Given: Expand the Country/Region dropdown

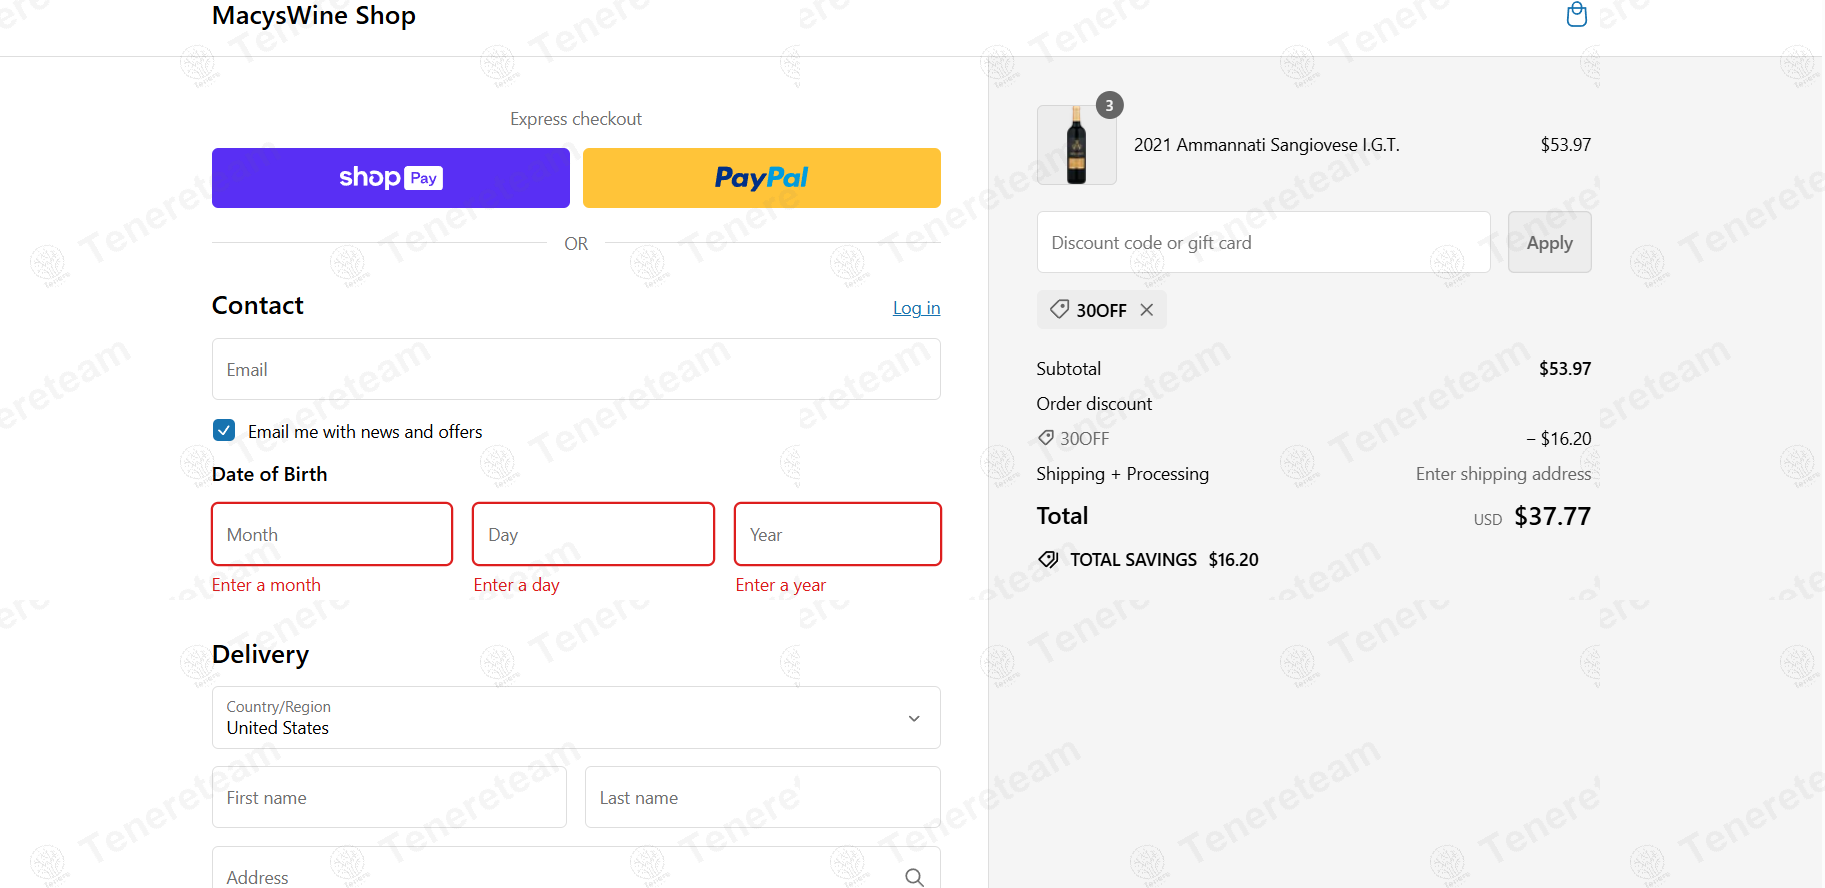Looking at the screenshot, I should [x=576, y=717].
